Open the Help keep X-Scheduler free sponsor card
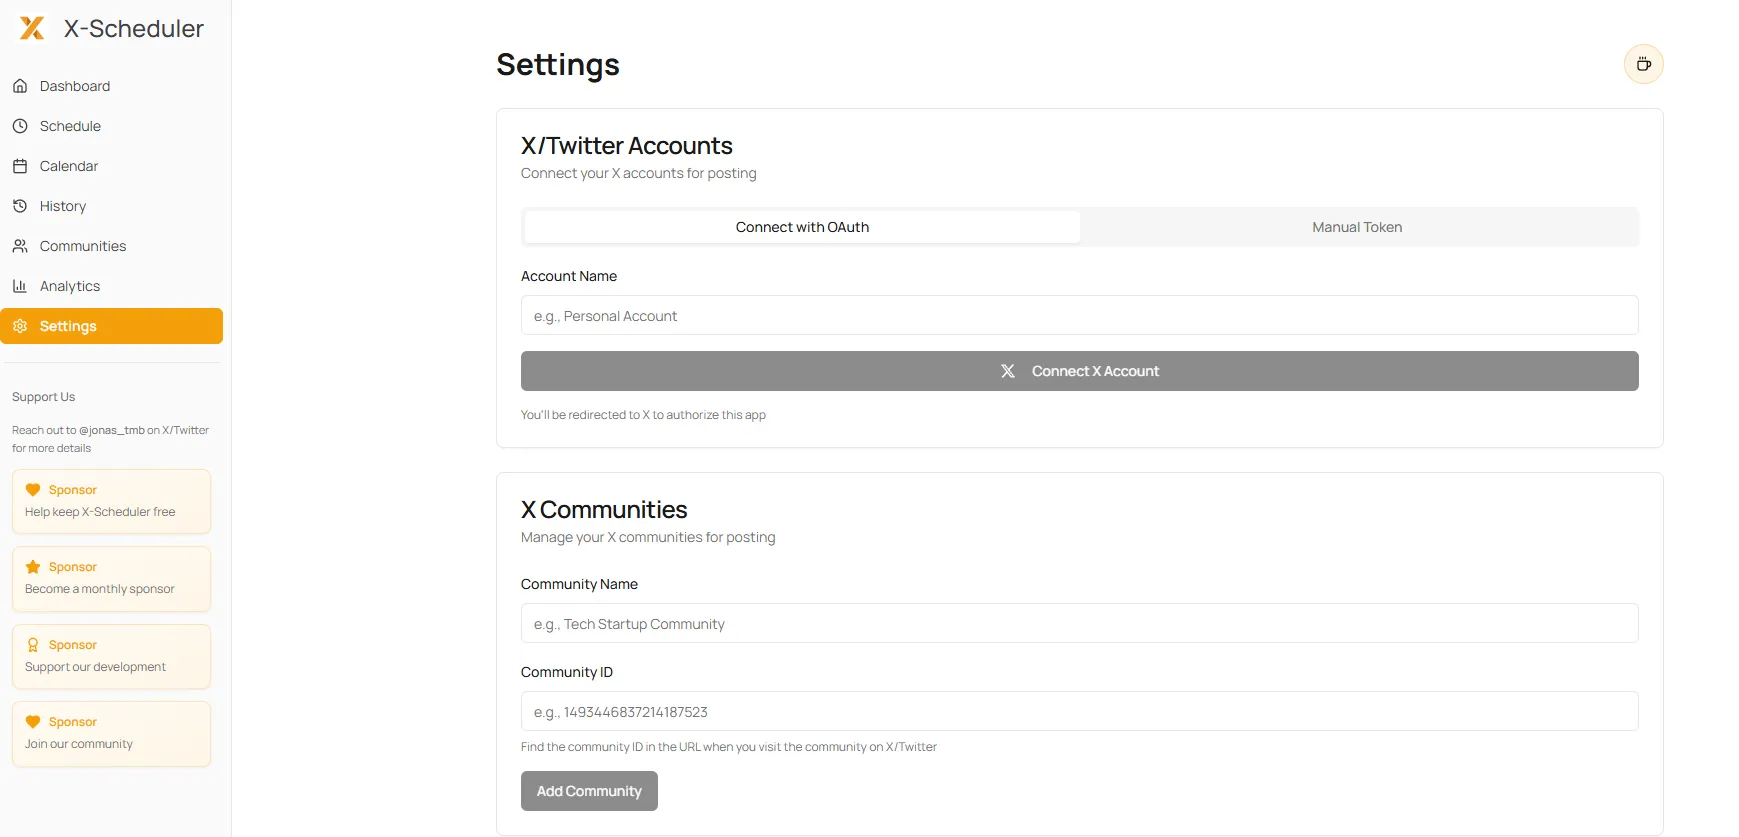Viewport: 1739px width, 837px height. [111, 501]
